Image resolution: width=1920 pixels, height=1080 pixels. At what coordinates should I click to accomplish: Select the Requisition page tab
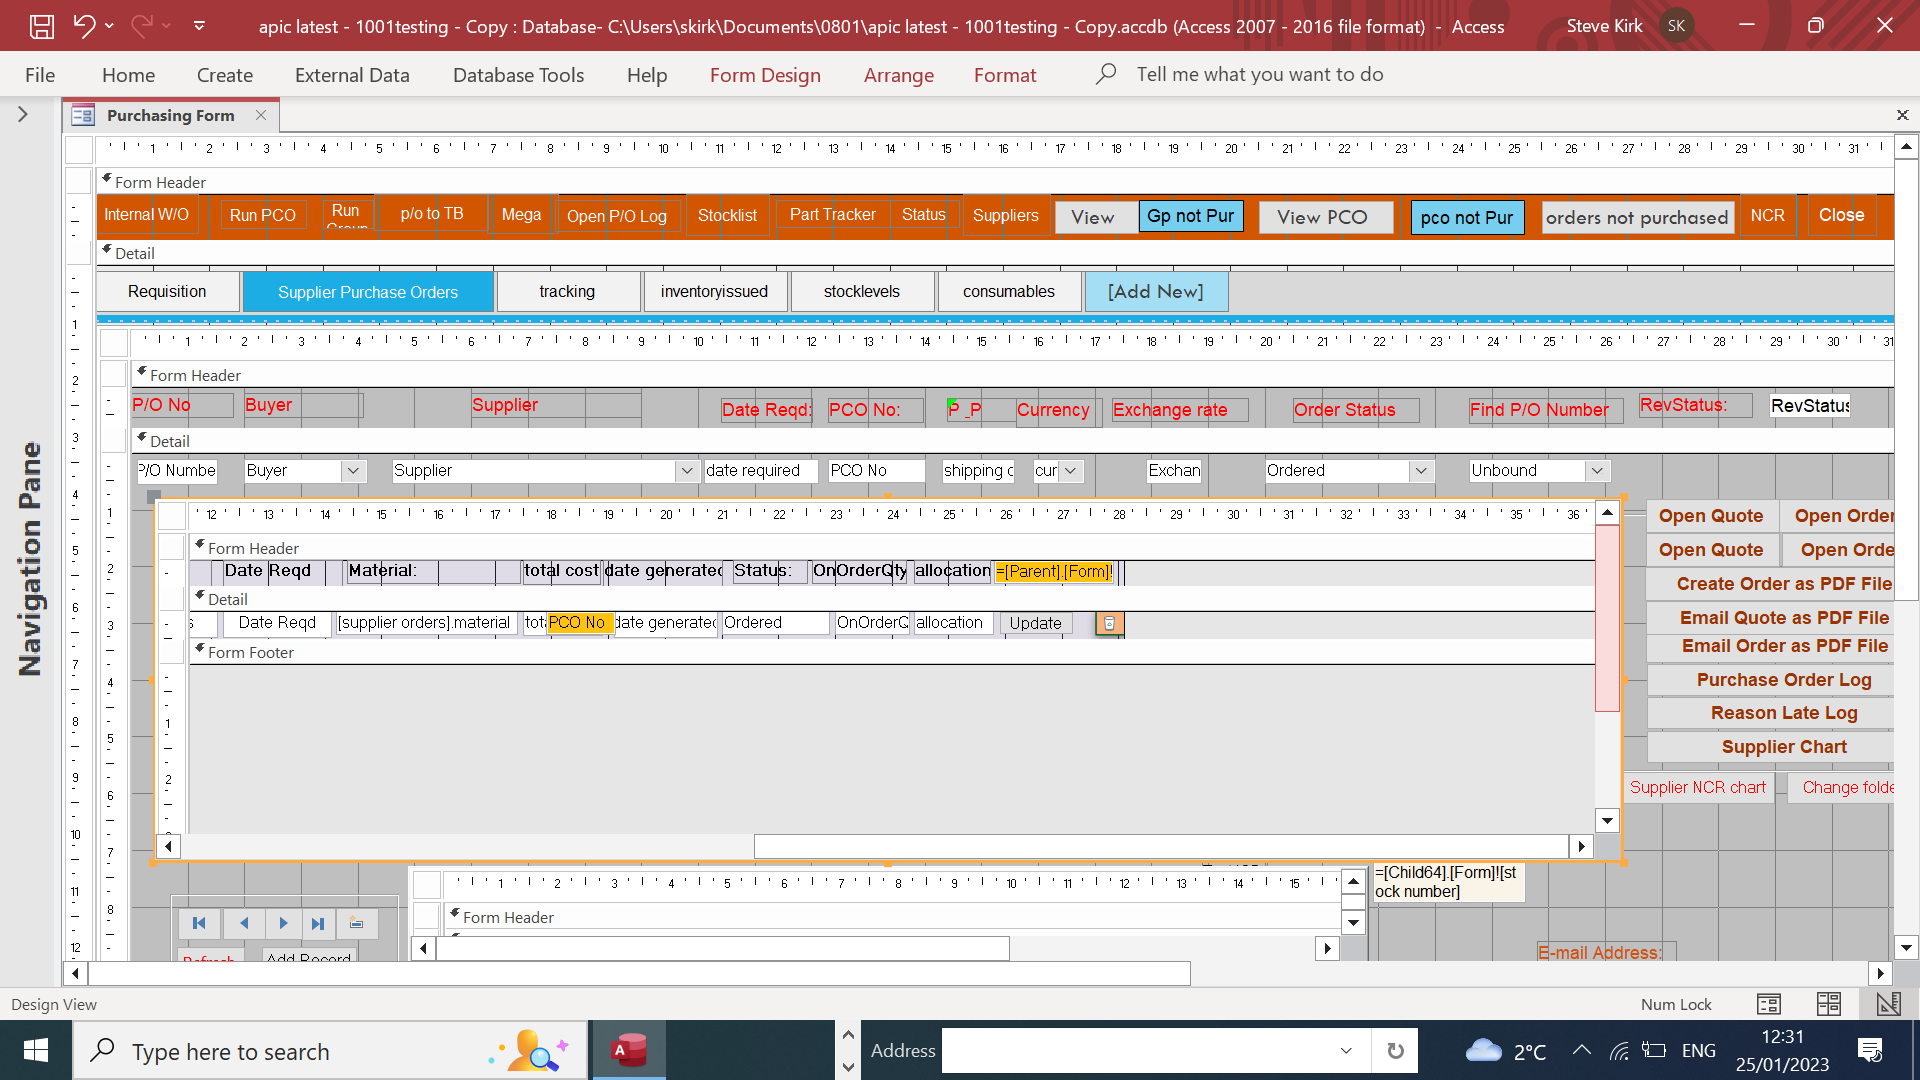[x=168, y=292]
